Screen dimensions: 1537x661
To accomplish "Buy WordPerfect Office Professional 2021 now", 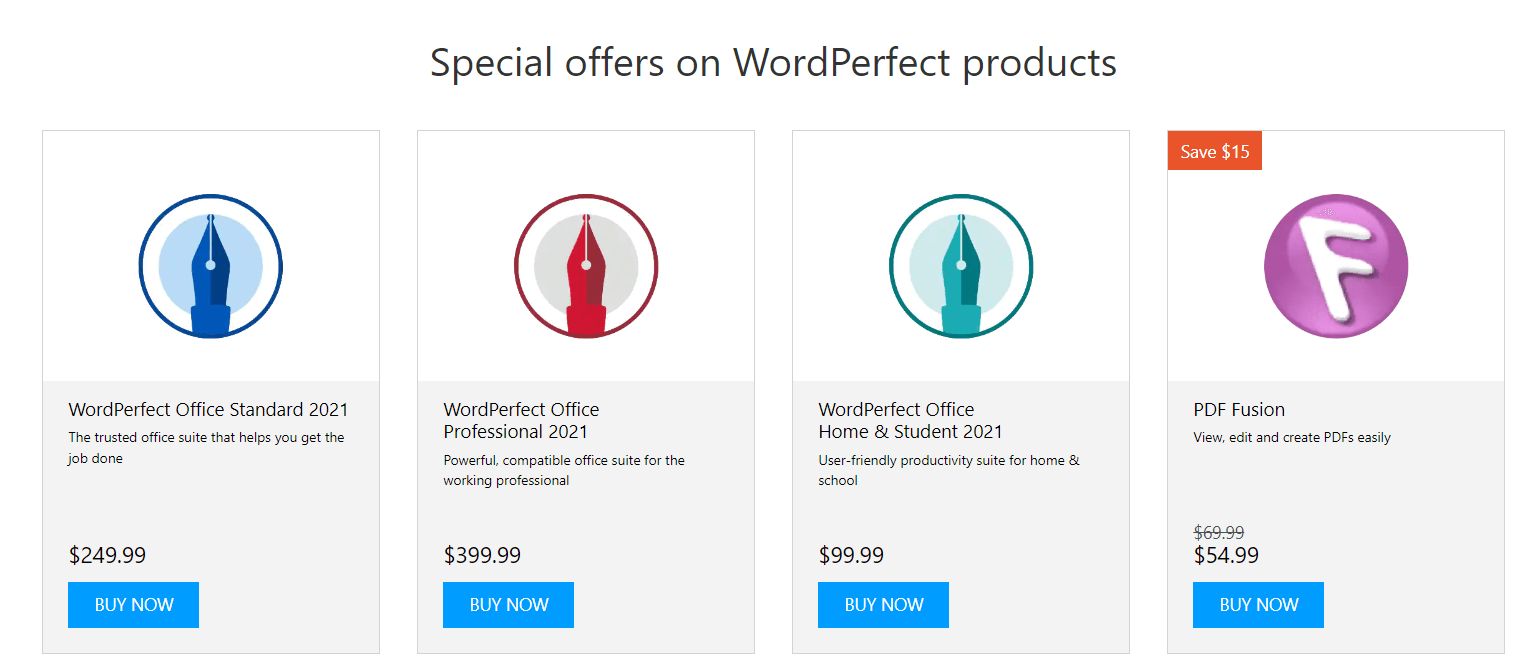I will (x=509, y=605).
